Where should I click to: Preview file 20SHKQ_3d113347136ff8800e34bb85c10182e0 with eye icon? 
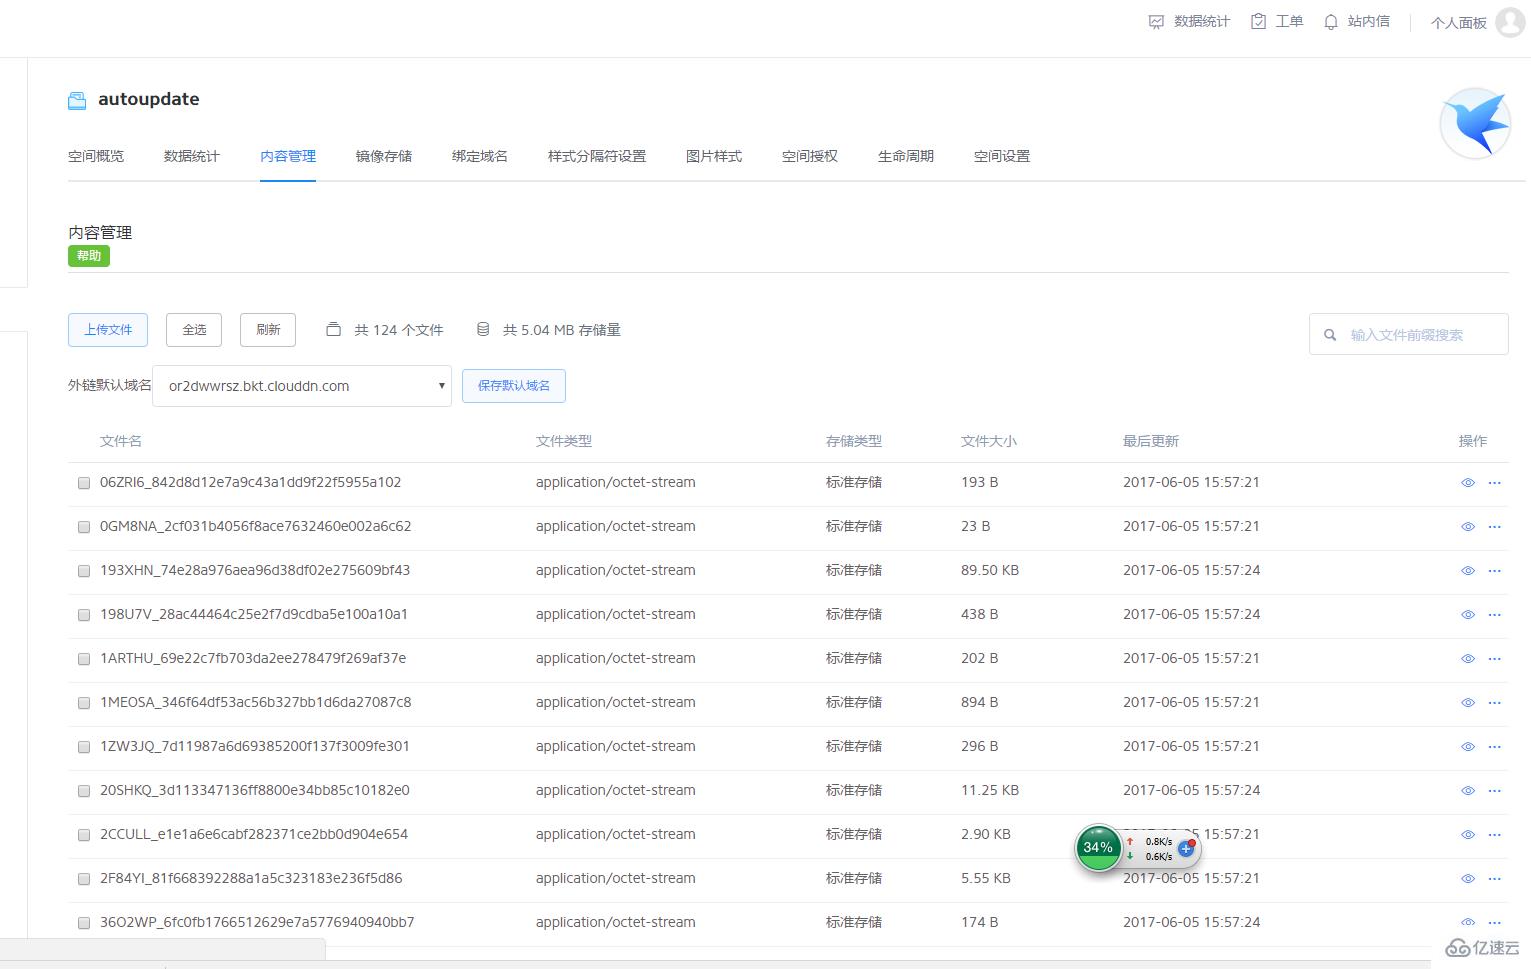point(1468,791)
